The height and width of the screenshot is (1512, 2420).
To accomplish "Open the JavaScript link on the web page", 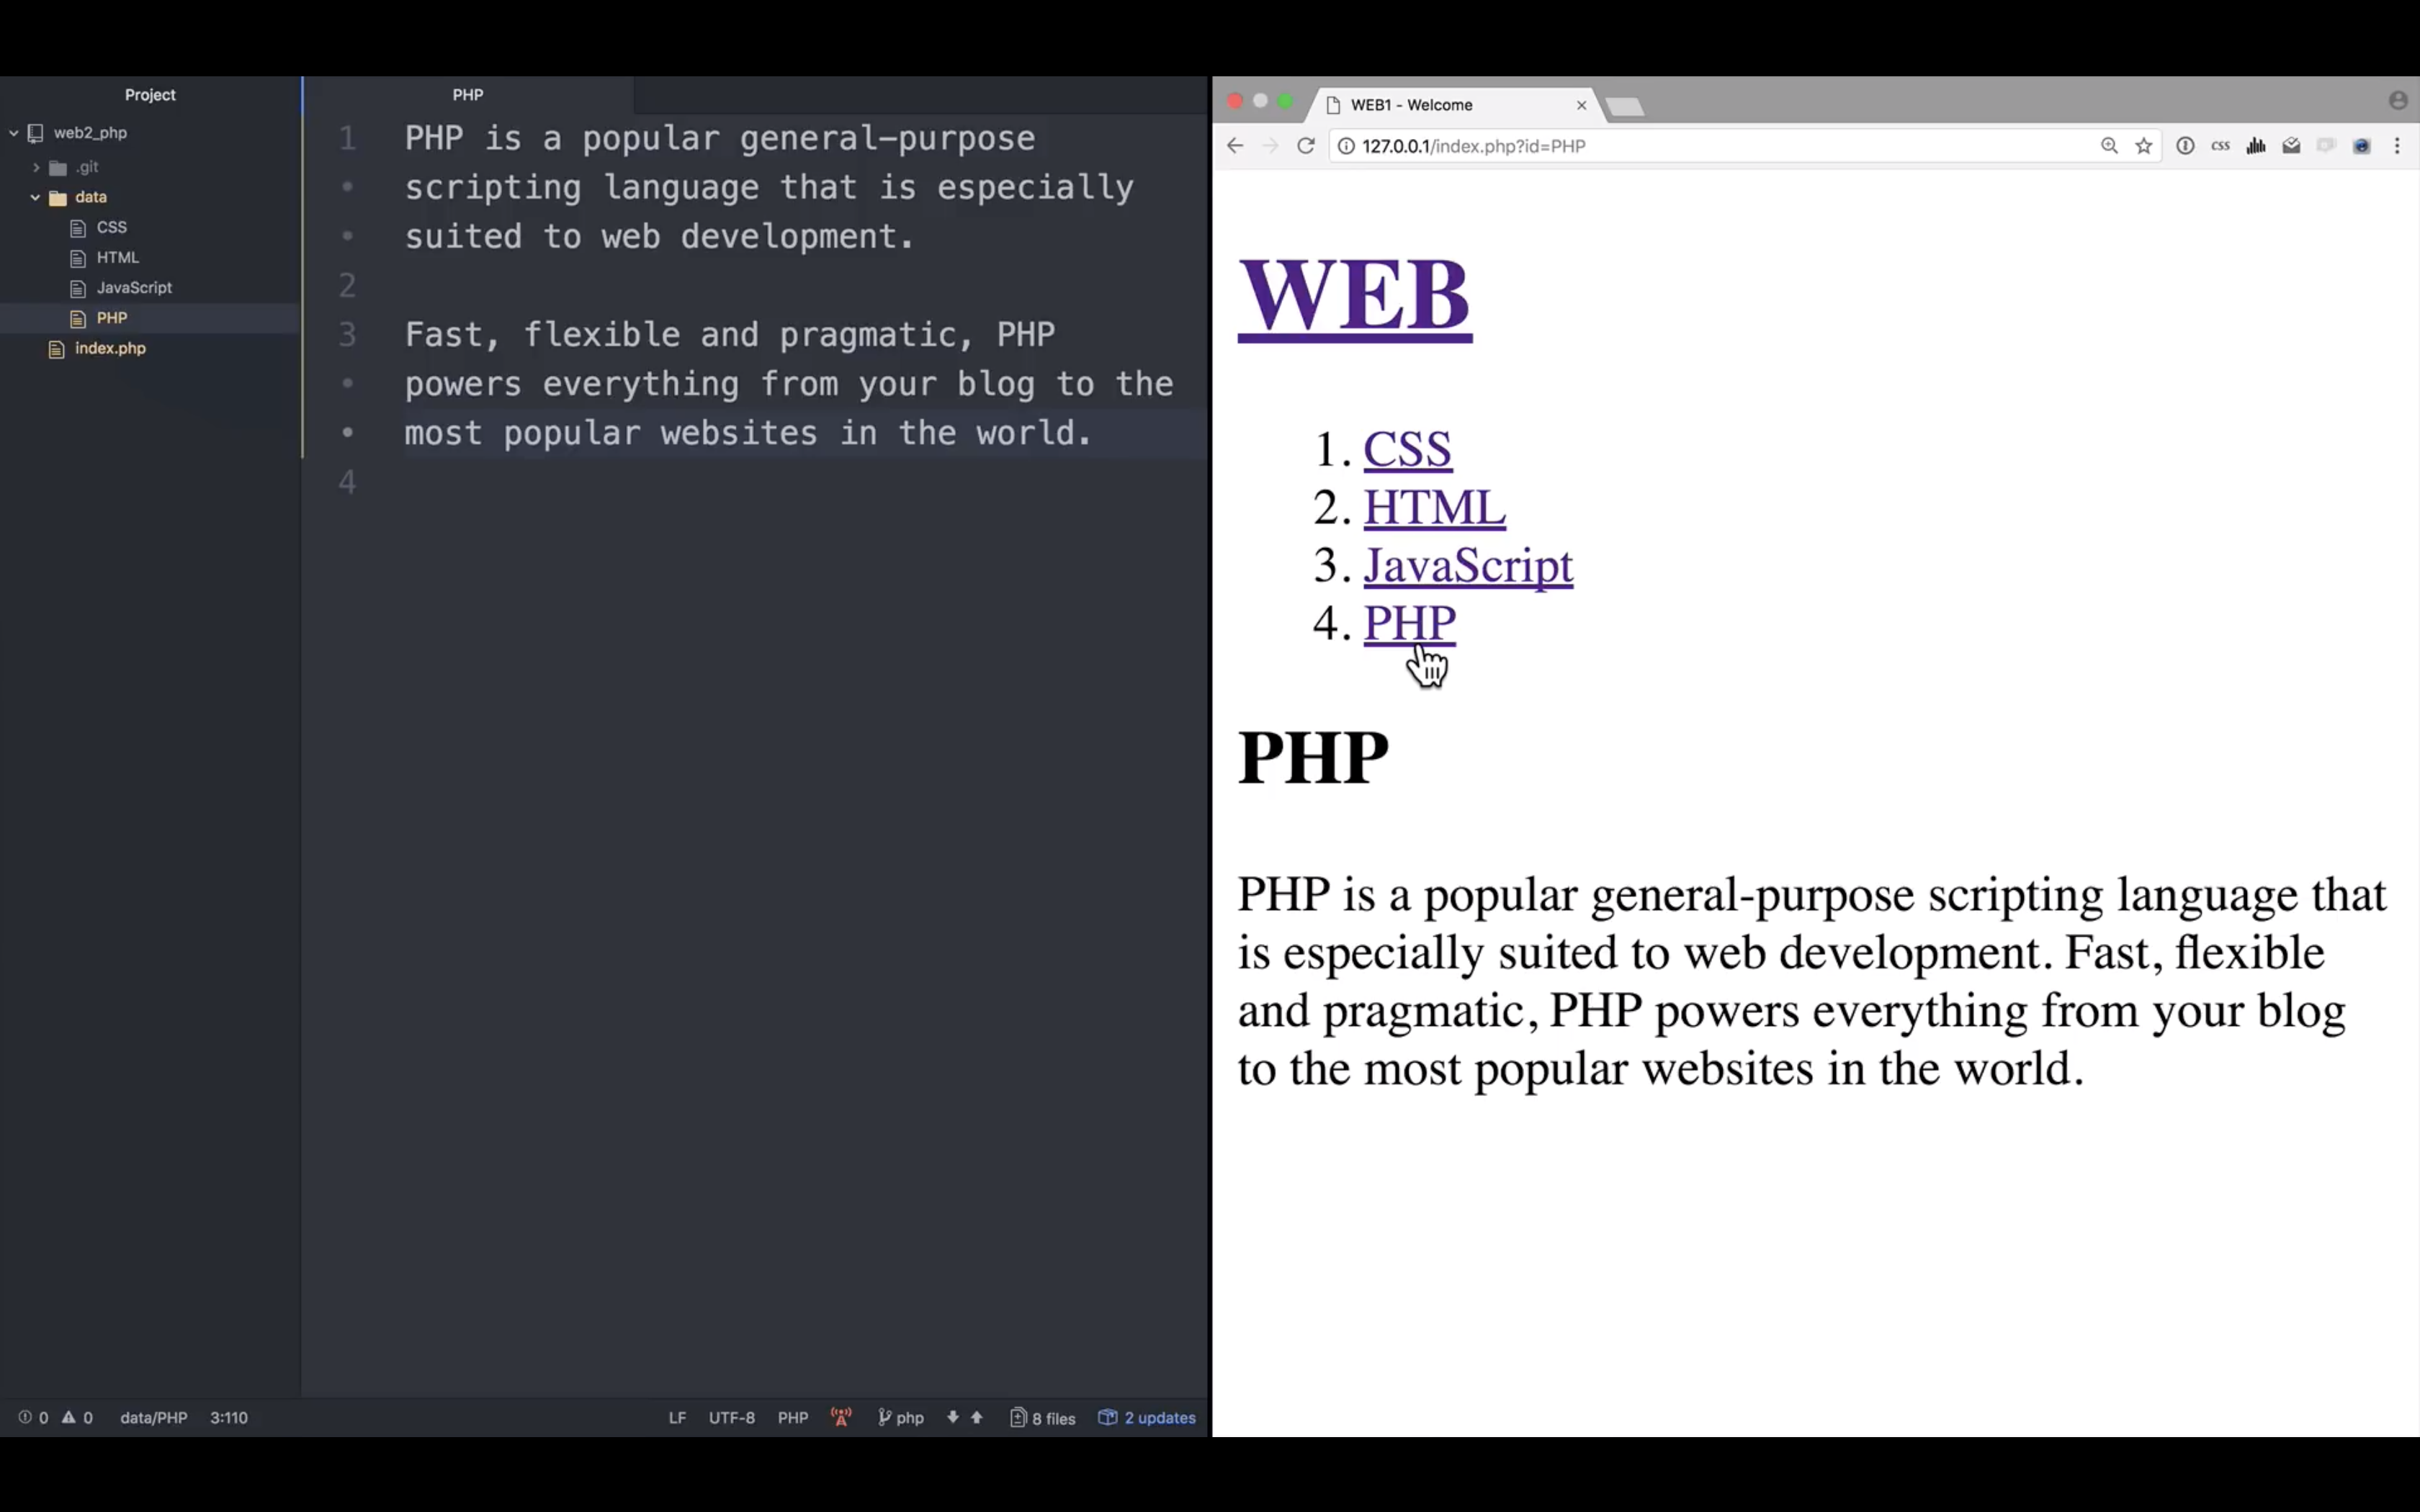I will click(x=1467, y=565).
